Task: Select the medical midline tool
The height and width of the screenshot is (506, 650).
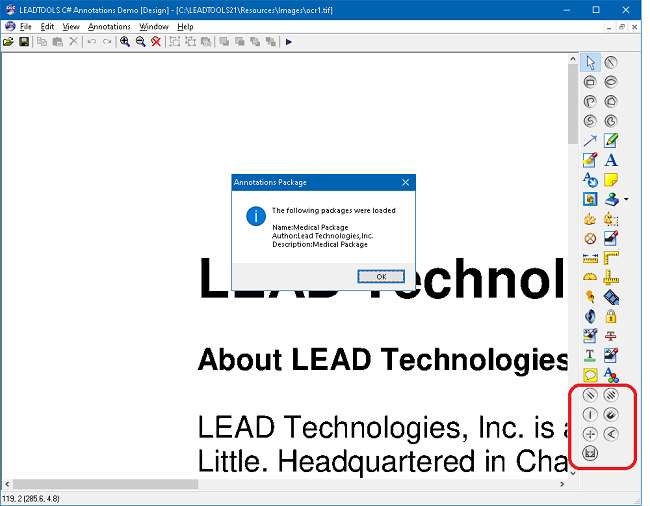Action: click(590, 414)
